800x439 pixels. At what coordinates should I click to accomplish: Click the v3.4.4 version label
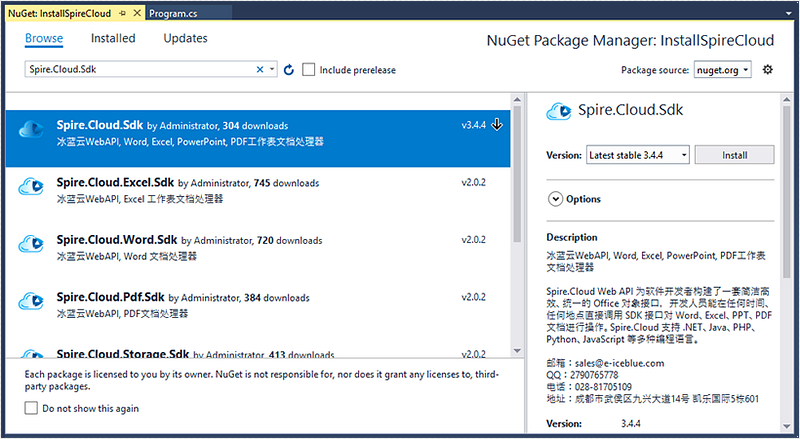pos(473,125)
